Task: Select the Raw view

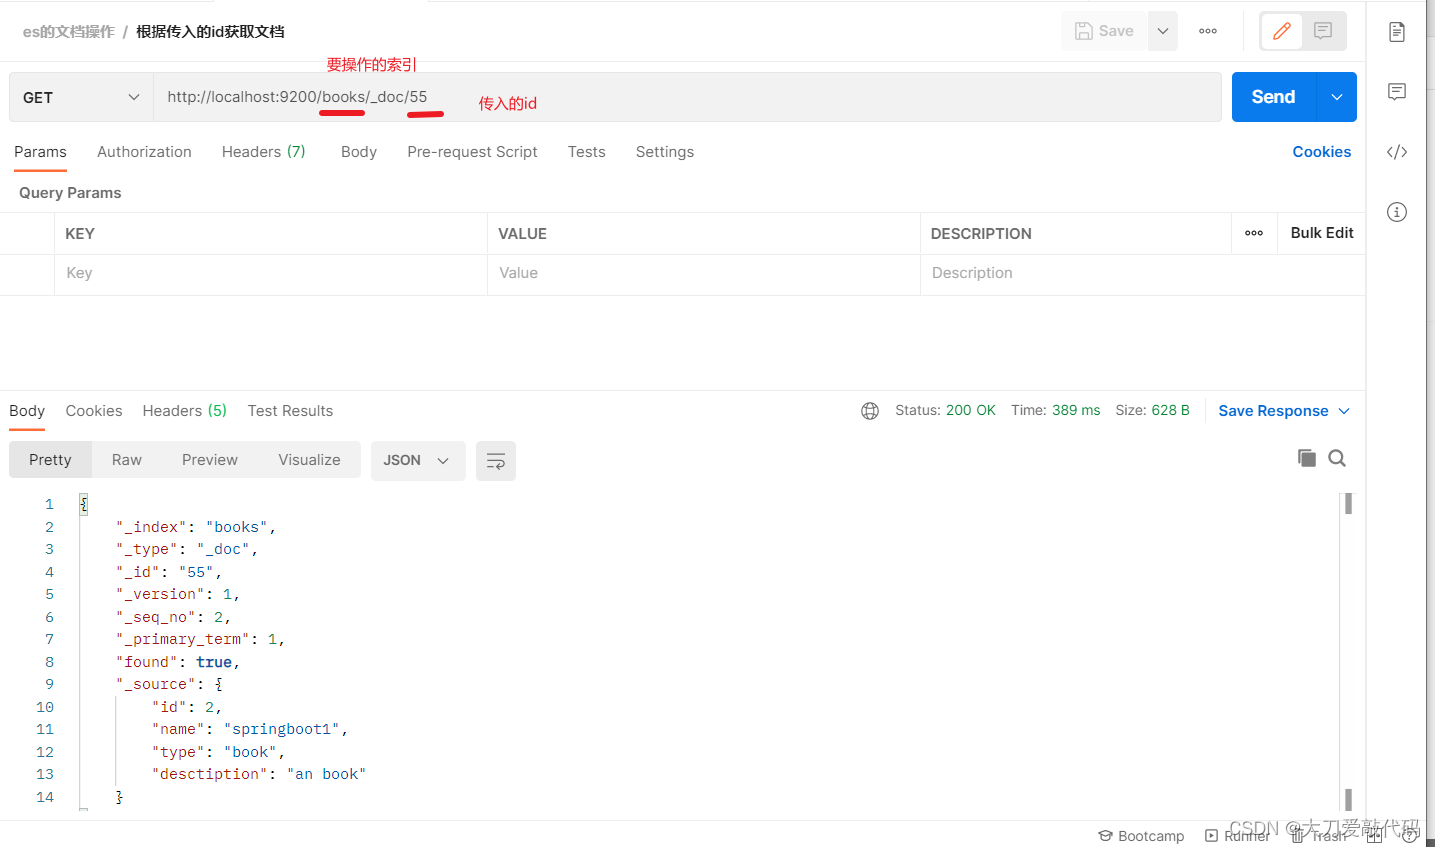Action: tap(127, 460)
